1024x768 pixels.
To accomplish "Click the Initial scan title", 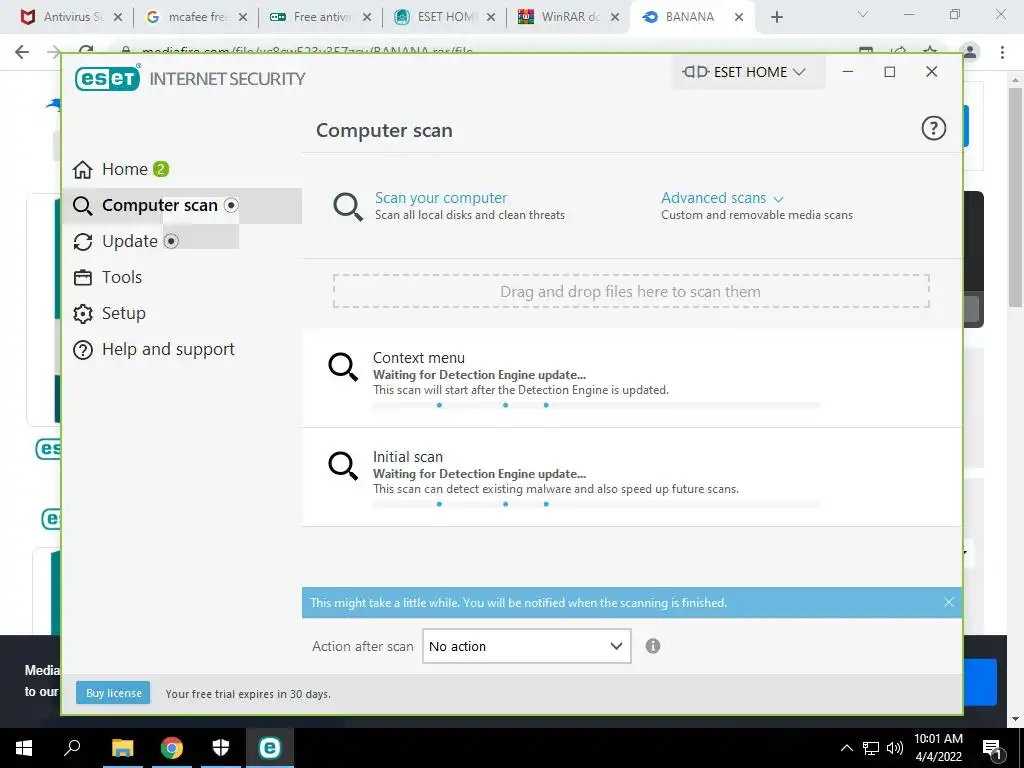I will click(x=408, y=456).
